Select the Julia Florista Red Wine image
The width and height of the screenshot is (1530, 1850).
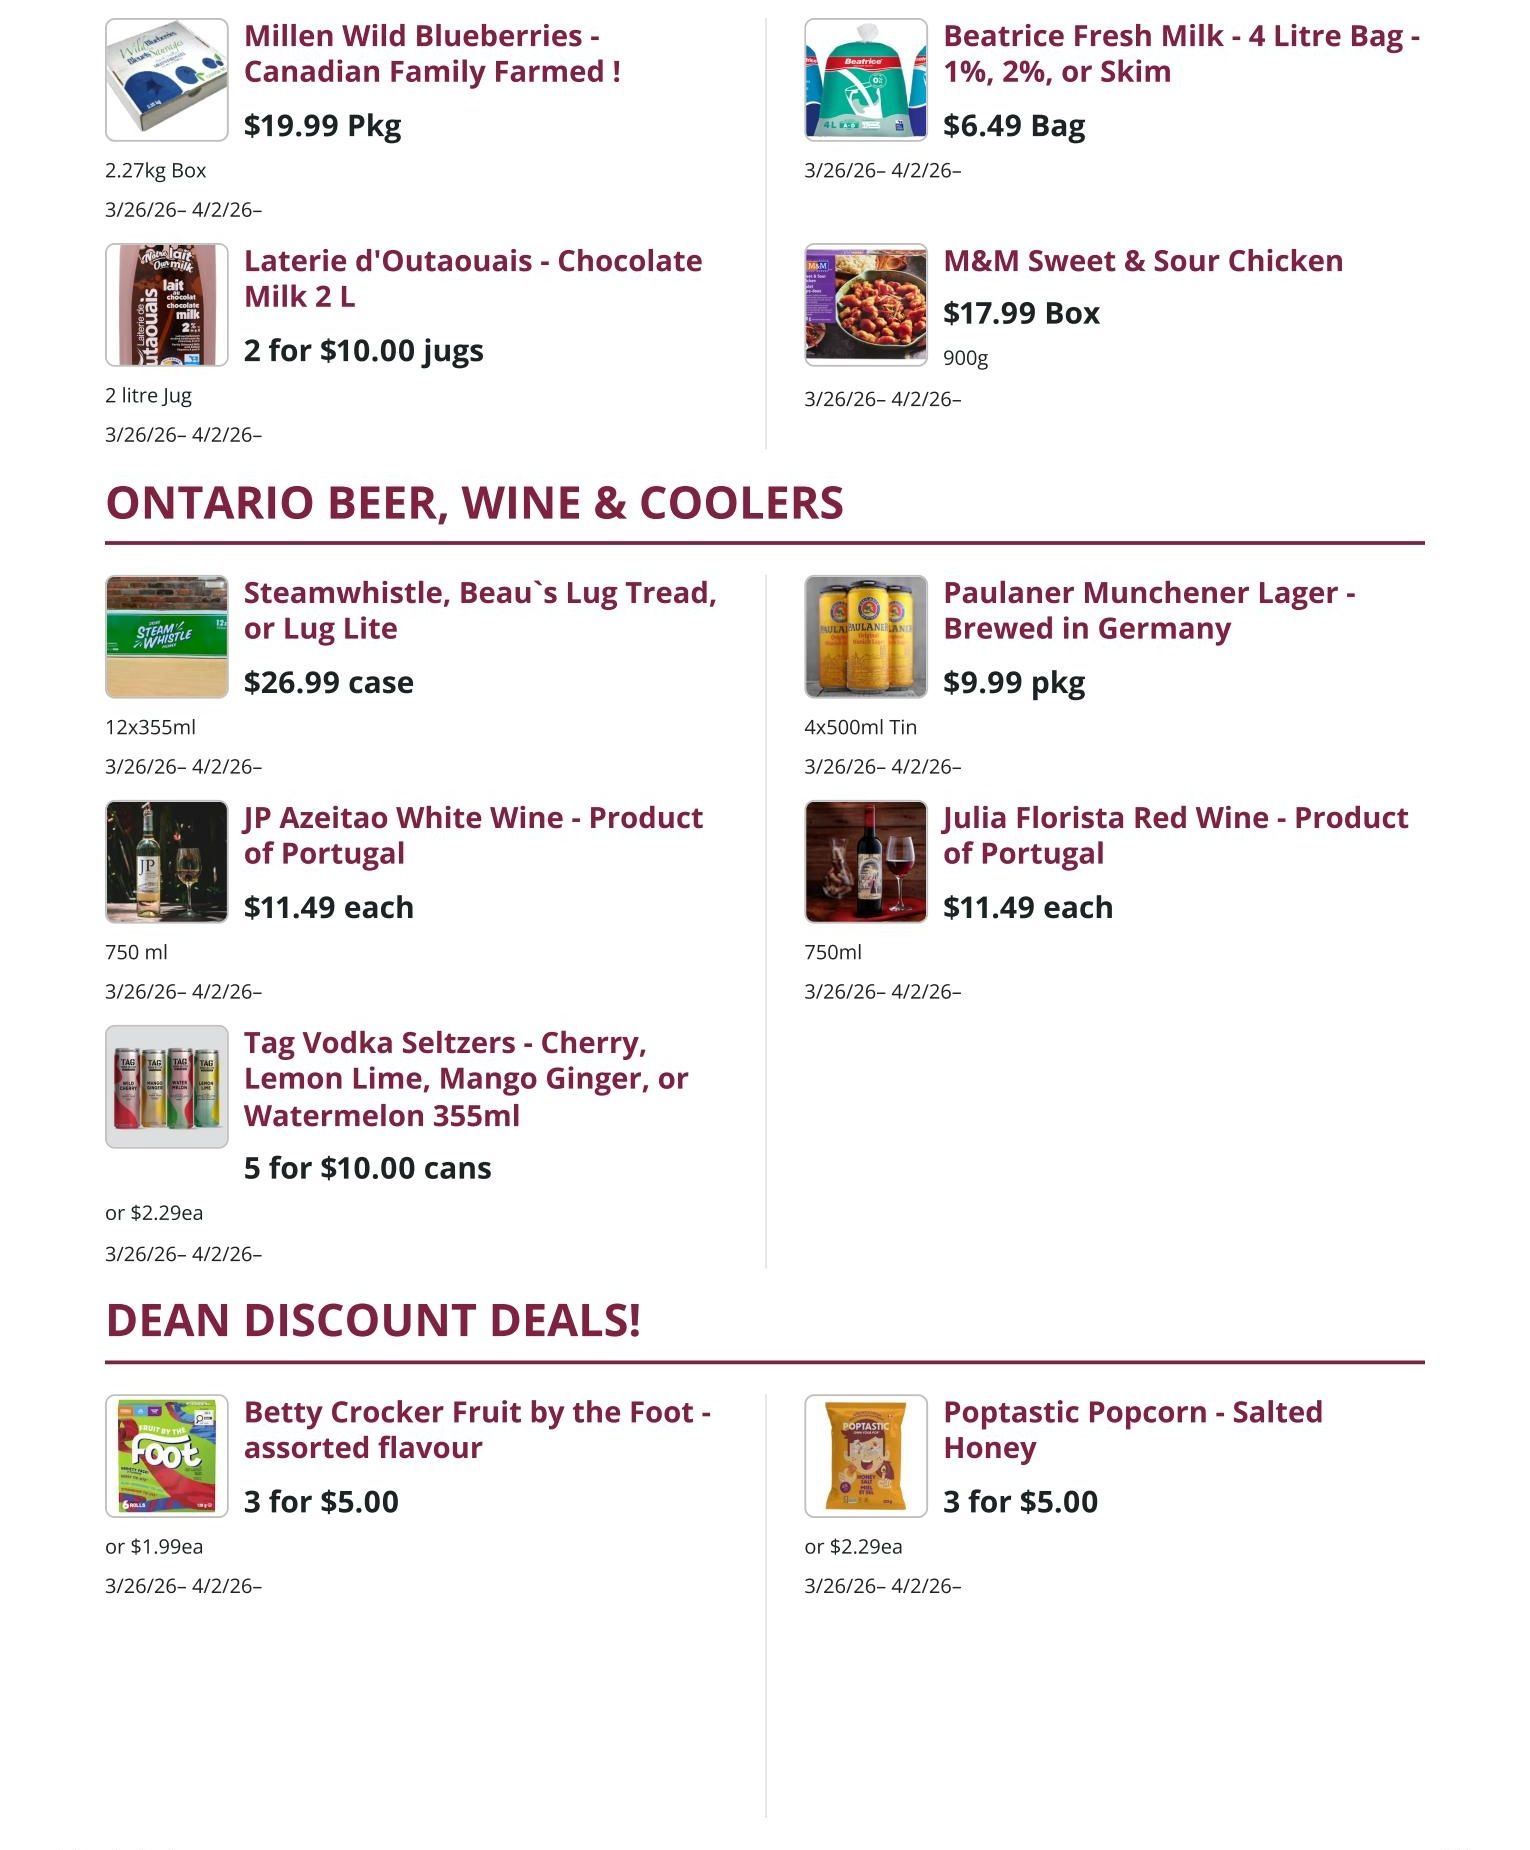[x=865, y=862]
